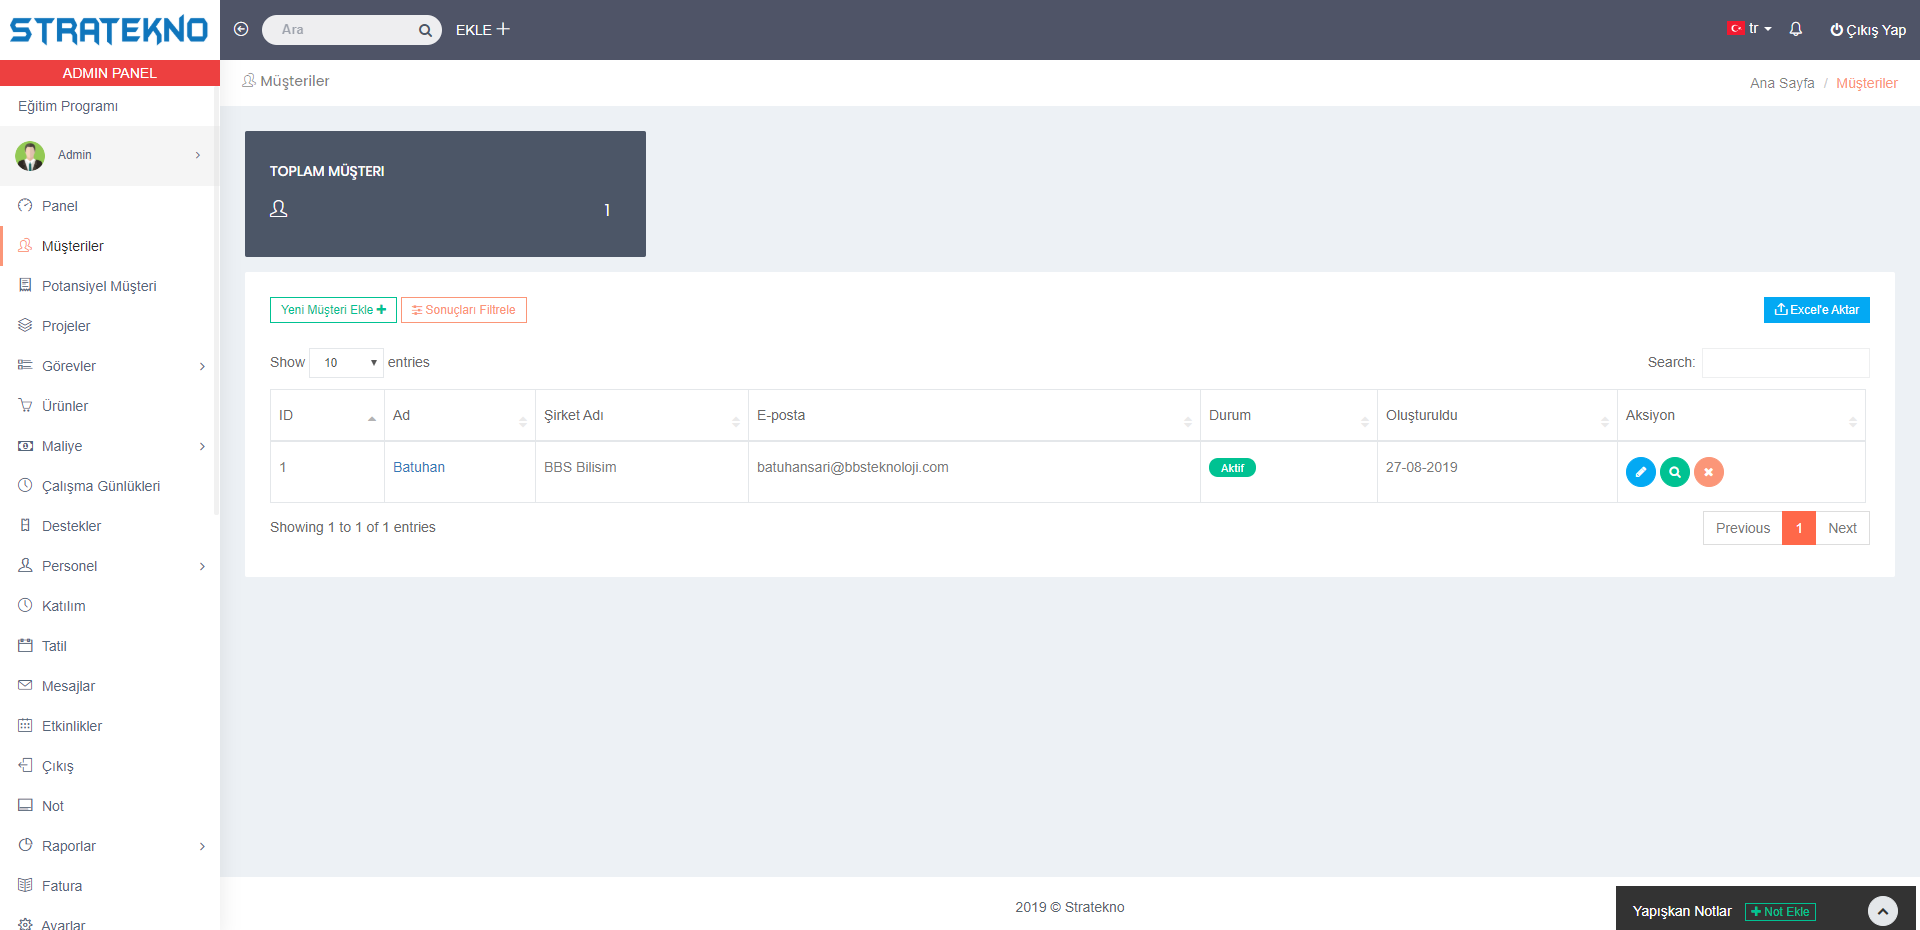
Task: Collapse the sidebar with the back arrow icon
Action: [241, 29]
